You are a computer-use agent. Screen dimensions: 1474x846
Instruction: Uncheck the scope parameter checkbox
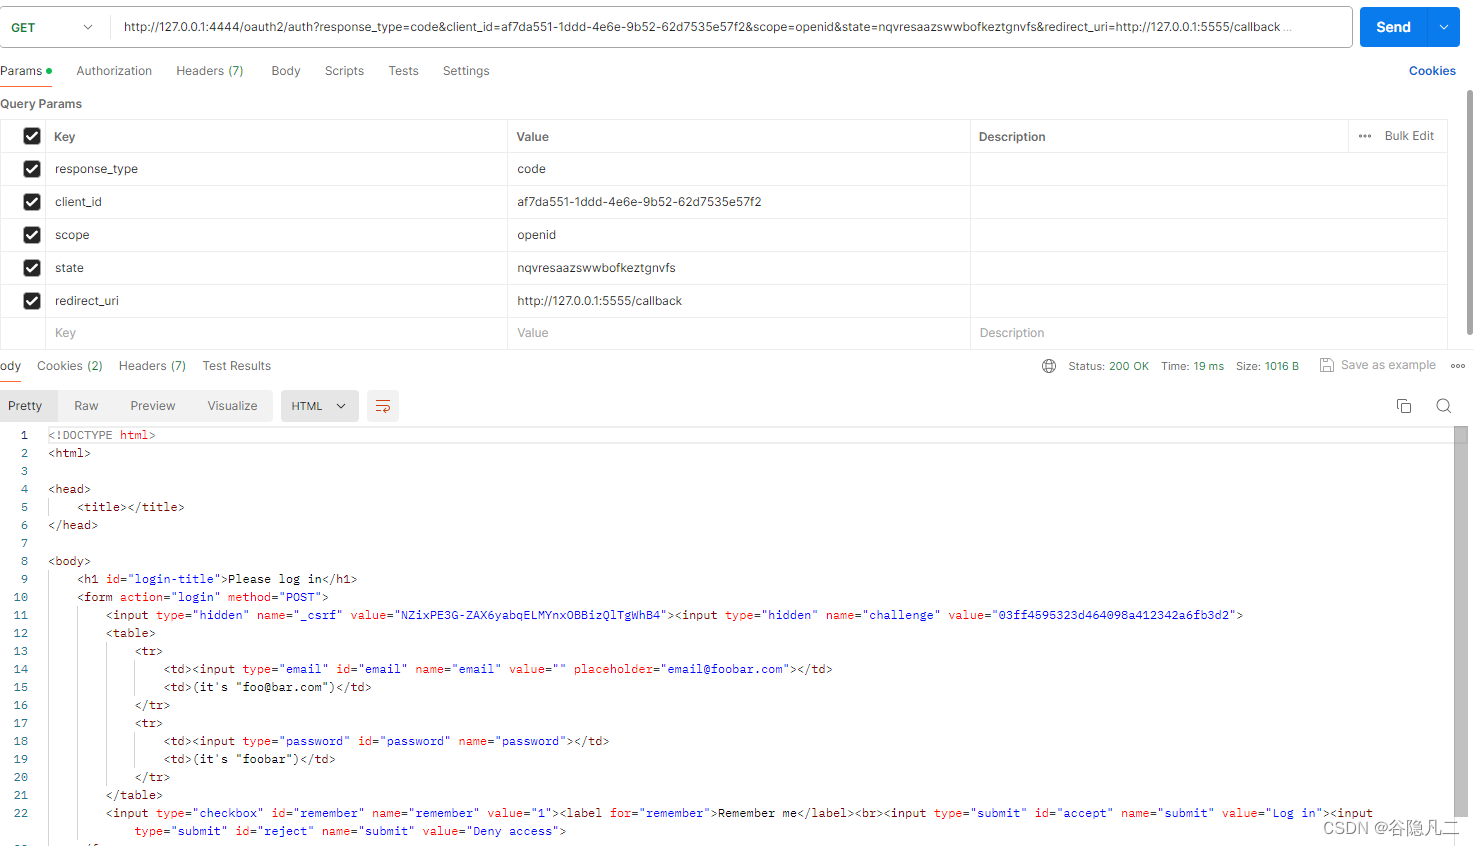32,235
